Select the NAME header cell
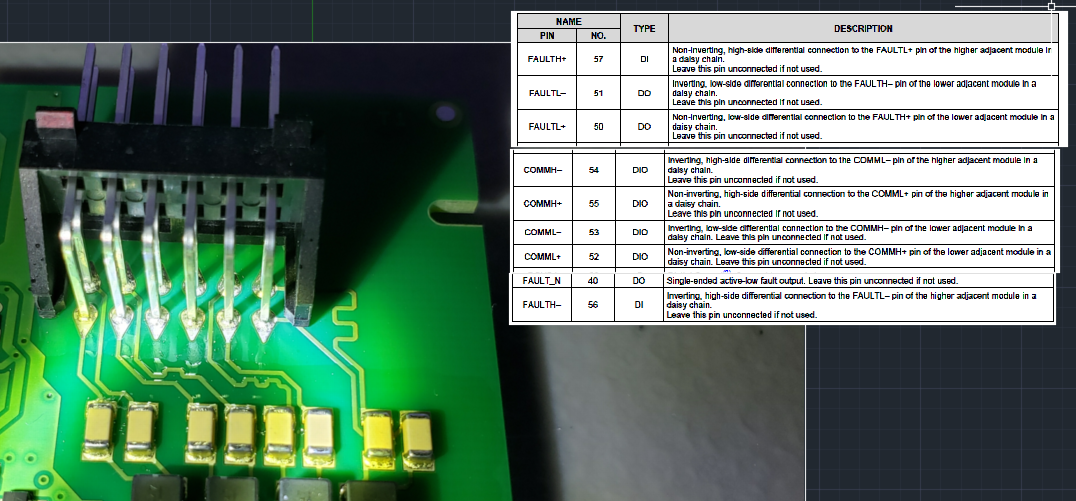Screen dimensions: 1076x501 point(568,20)
